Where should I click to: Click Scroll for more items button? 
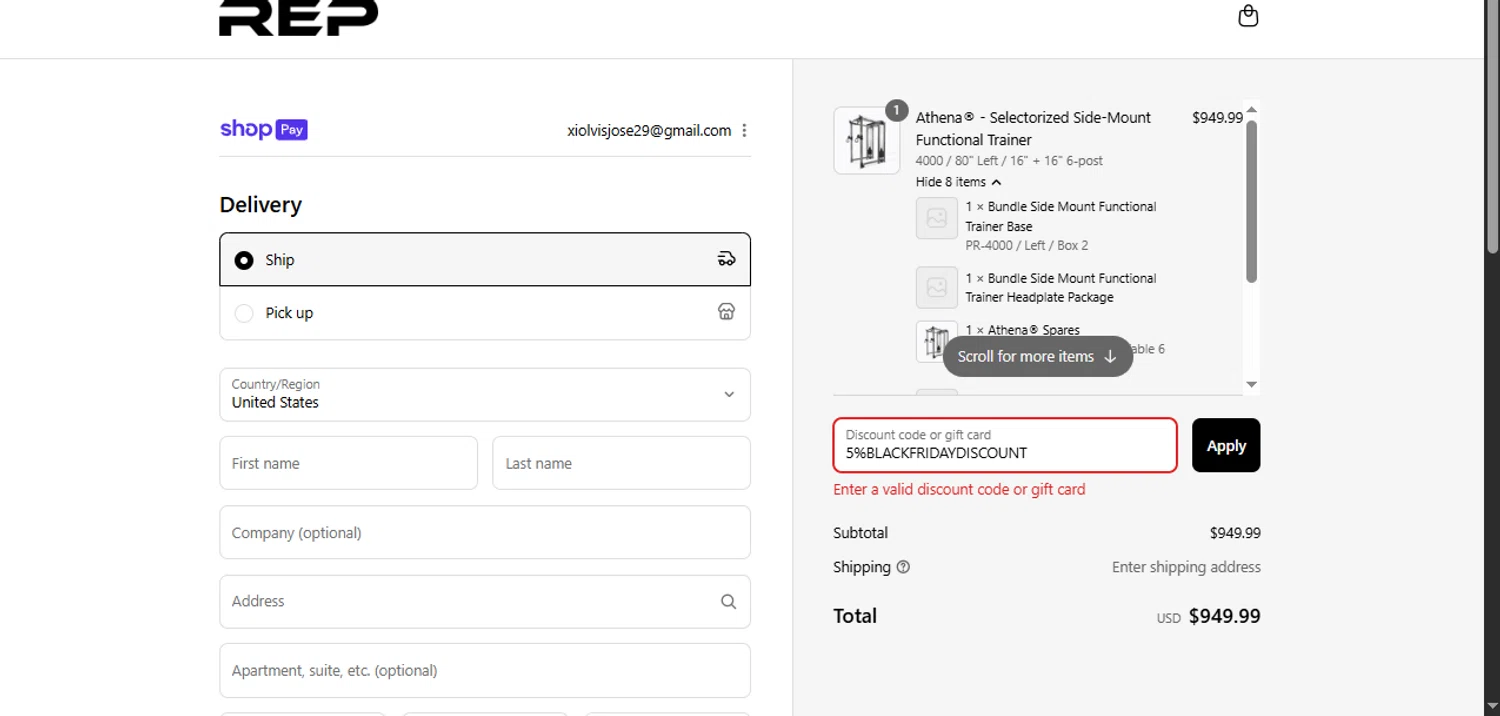[1037, 356]
